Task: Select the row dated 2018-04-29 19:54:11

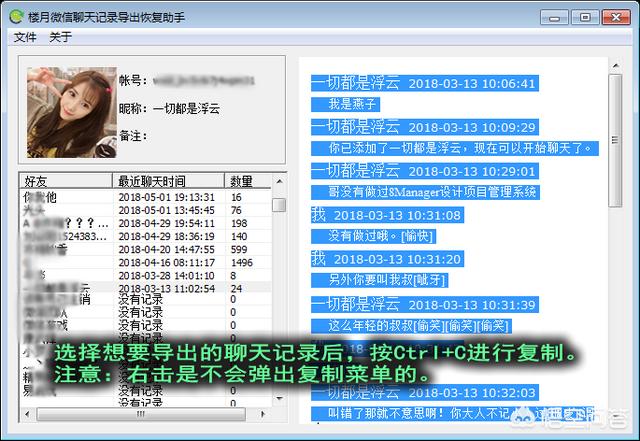Action: click(145, 223)
